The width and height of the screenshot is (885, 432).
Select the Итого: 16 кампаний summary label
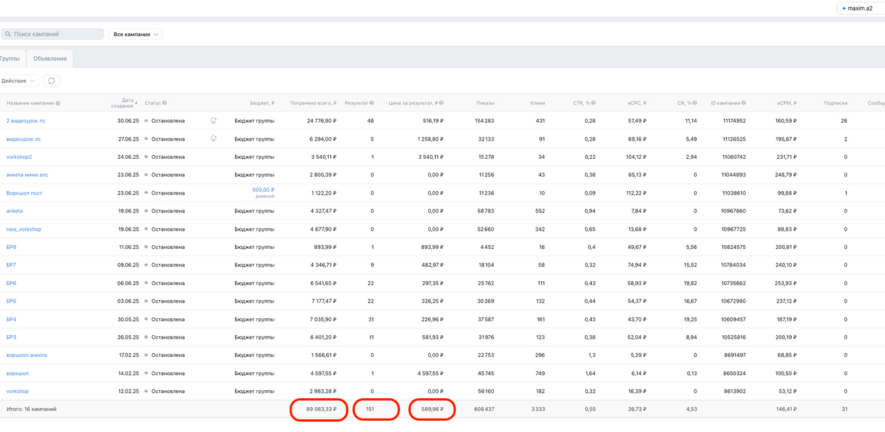click(31, 409)
